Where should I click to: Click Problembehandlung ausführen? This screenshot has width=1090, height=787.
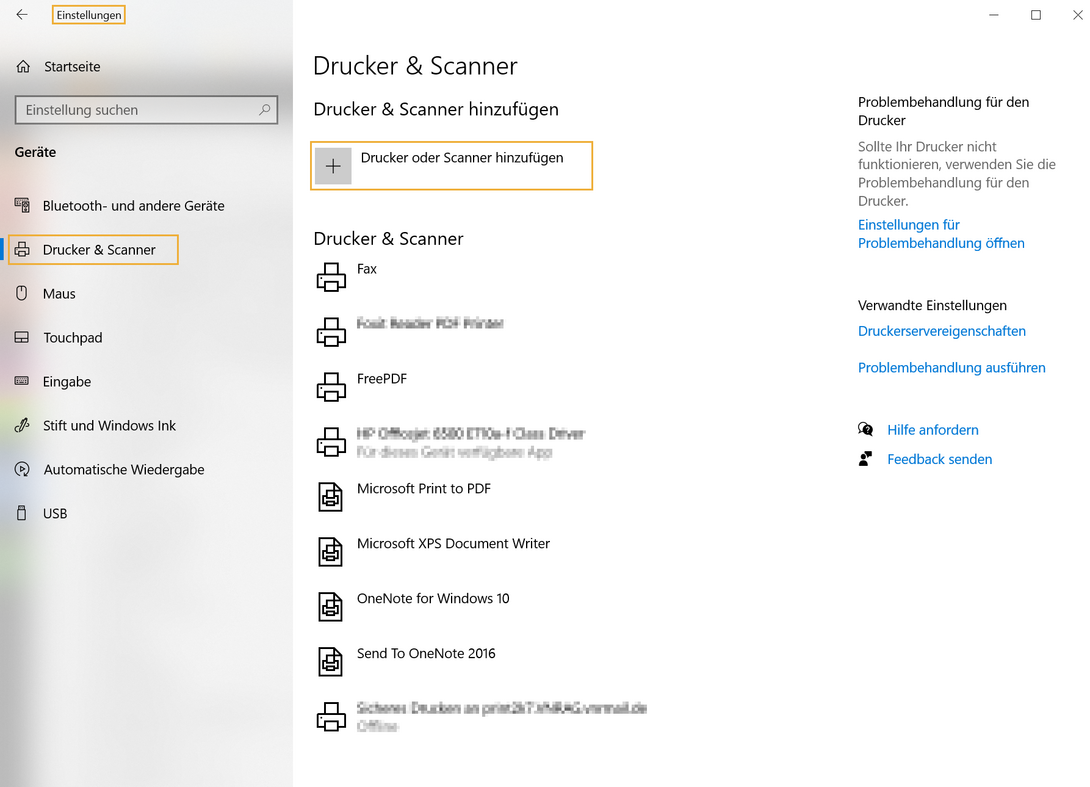click(x=951, y=367)
